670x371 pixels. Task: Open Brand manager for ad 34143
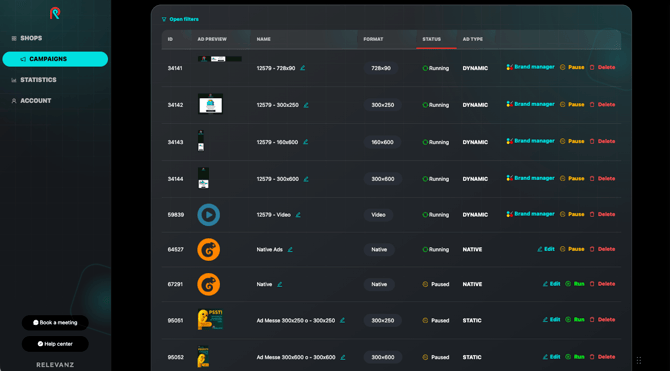point(530,141)
